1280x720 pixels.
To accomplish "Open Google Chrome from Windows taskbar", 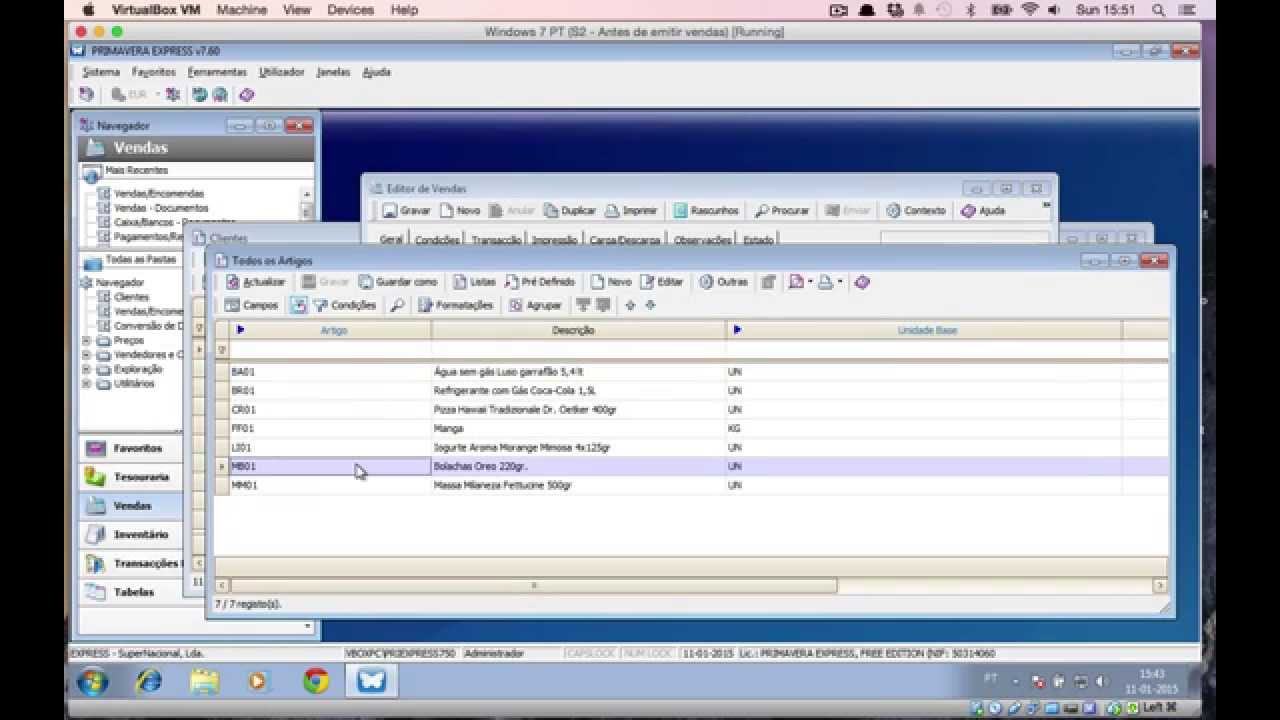I will coord(316,681).
